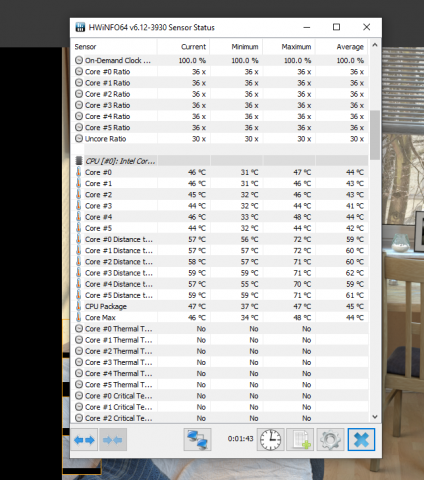Viewport: 424px width, 480px height.
Task: Reset the elapsed time clock icon
Action: 270,440
